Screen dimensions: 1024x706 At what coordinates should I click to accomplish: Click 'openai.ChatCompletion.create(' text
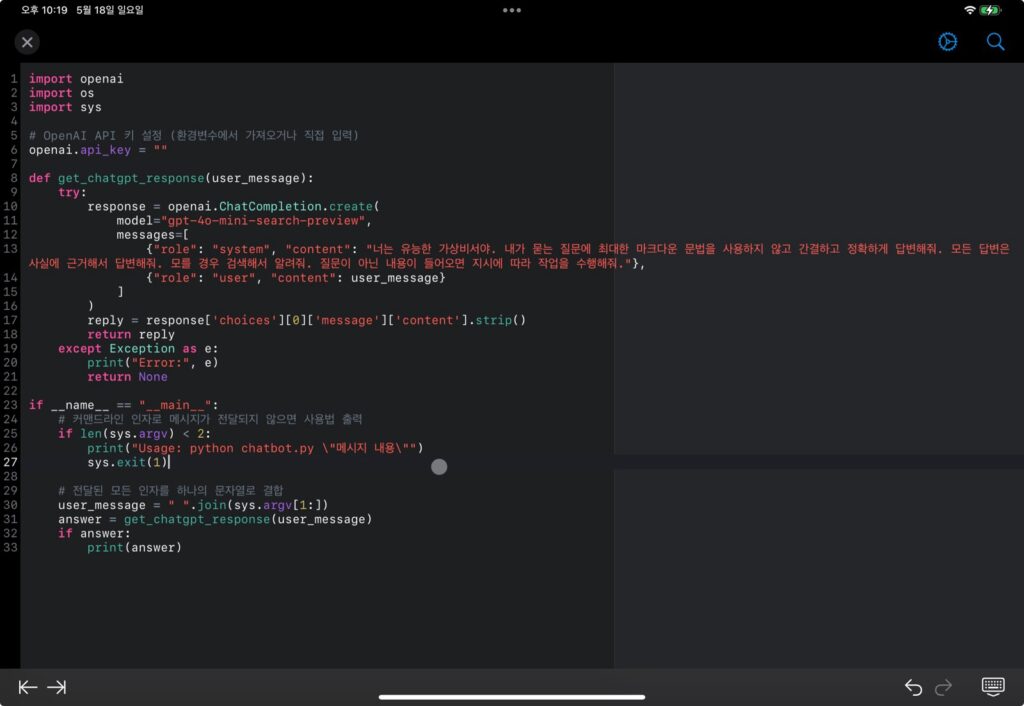click(274, 206)
